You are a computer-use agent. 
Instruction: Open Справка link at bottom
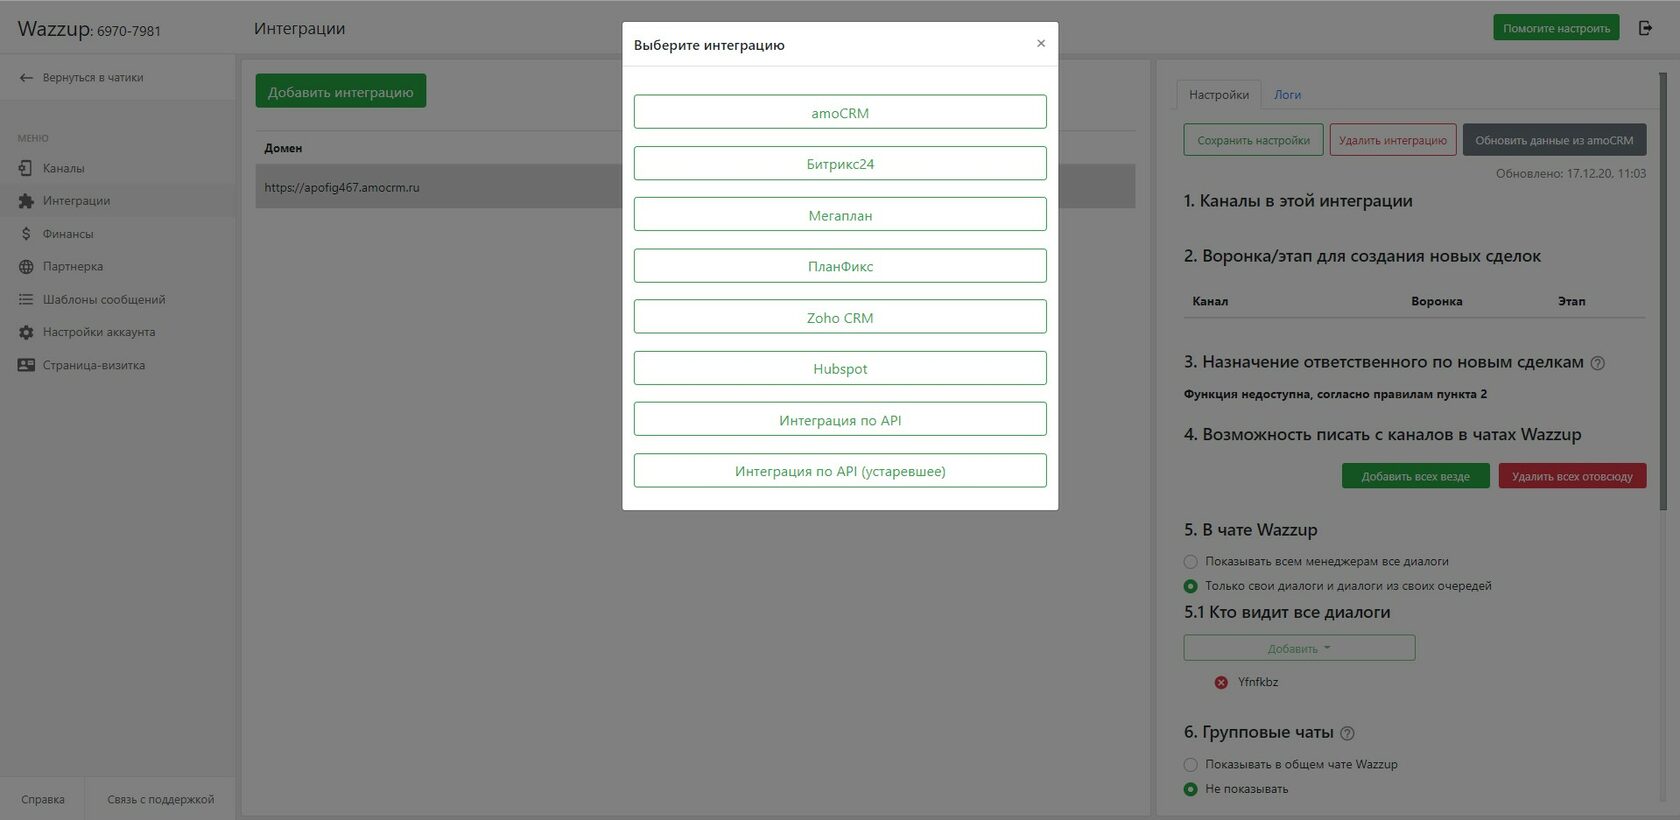[42, 799]
